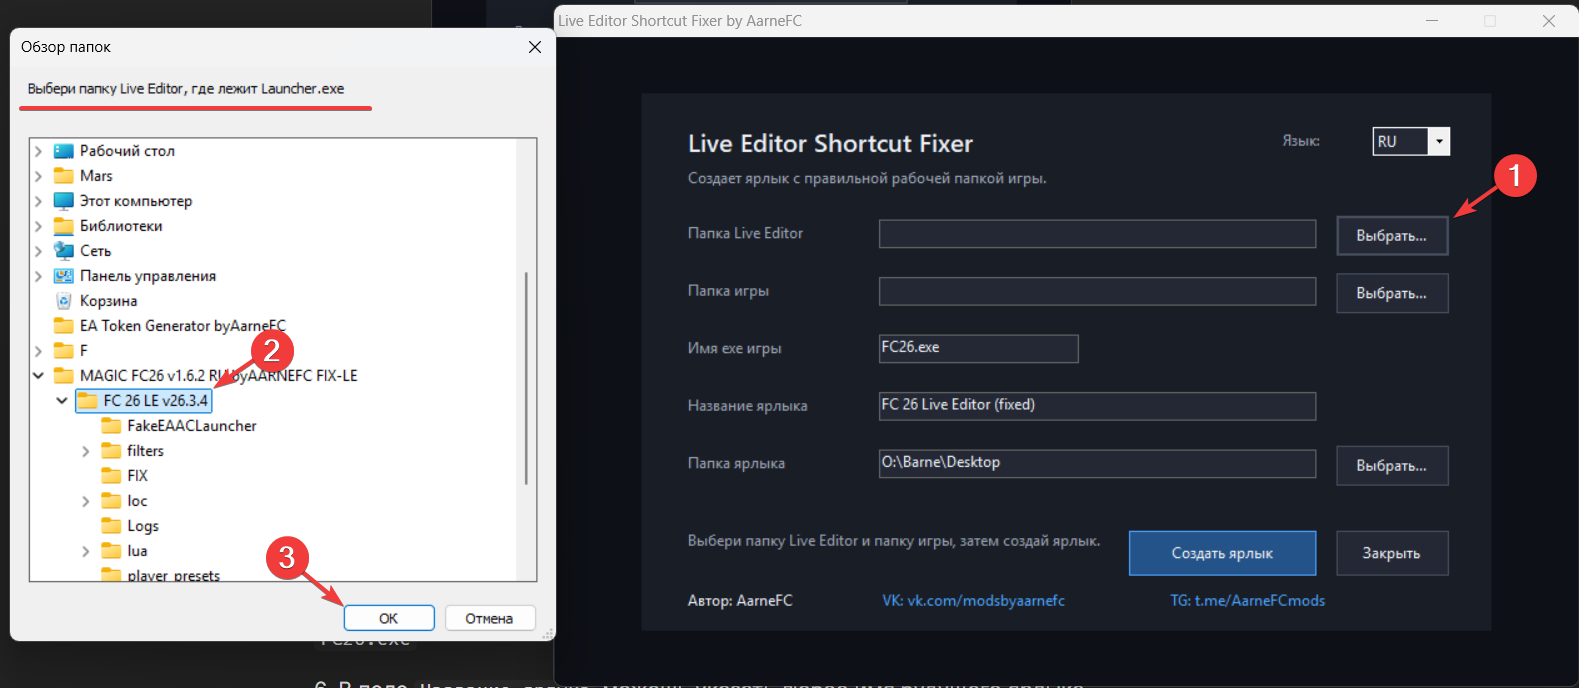This screenshot has height=688, width=1579.
Task: Confirm folder choice with OK
Action: point(389,618)
